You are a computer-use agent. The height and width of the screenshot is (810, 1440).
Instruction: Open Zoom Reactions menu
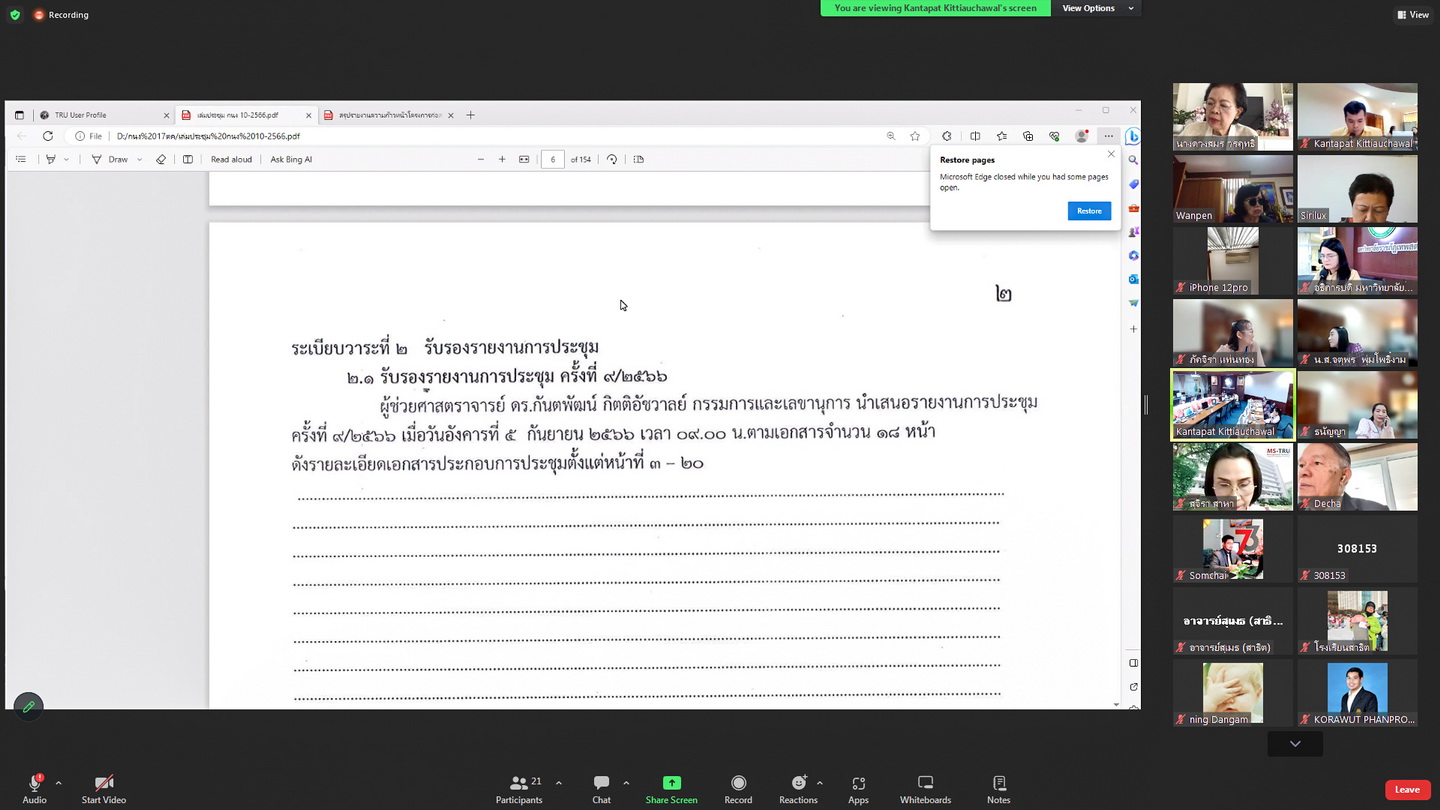coord(798,787)
